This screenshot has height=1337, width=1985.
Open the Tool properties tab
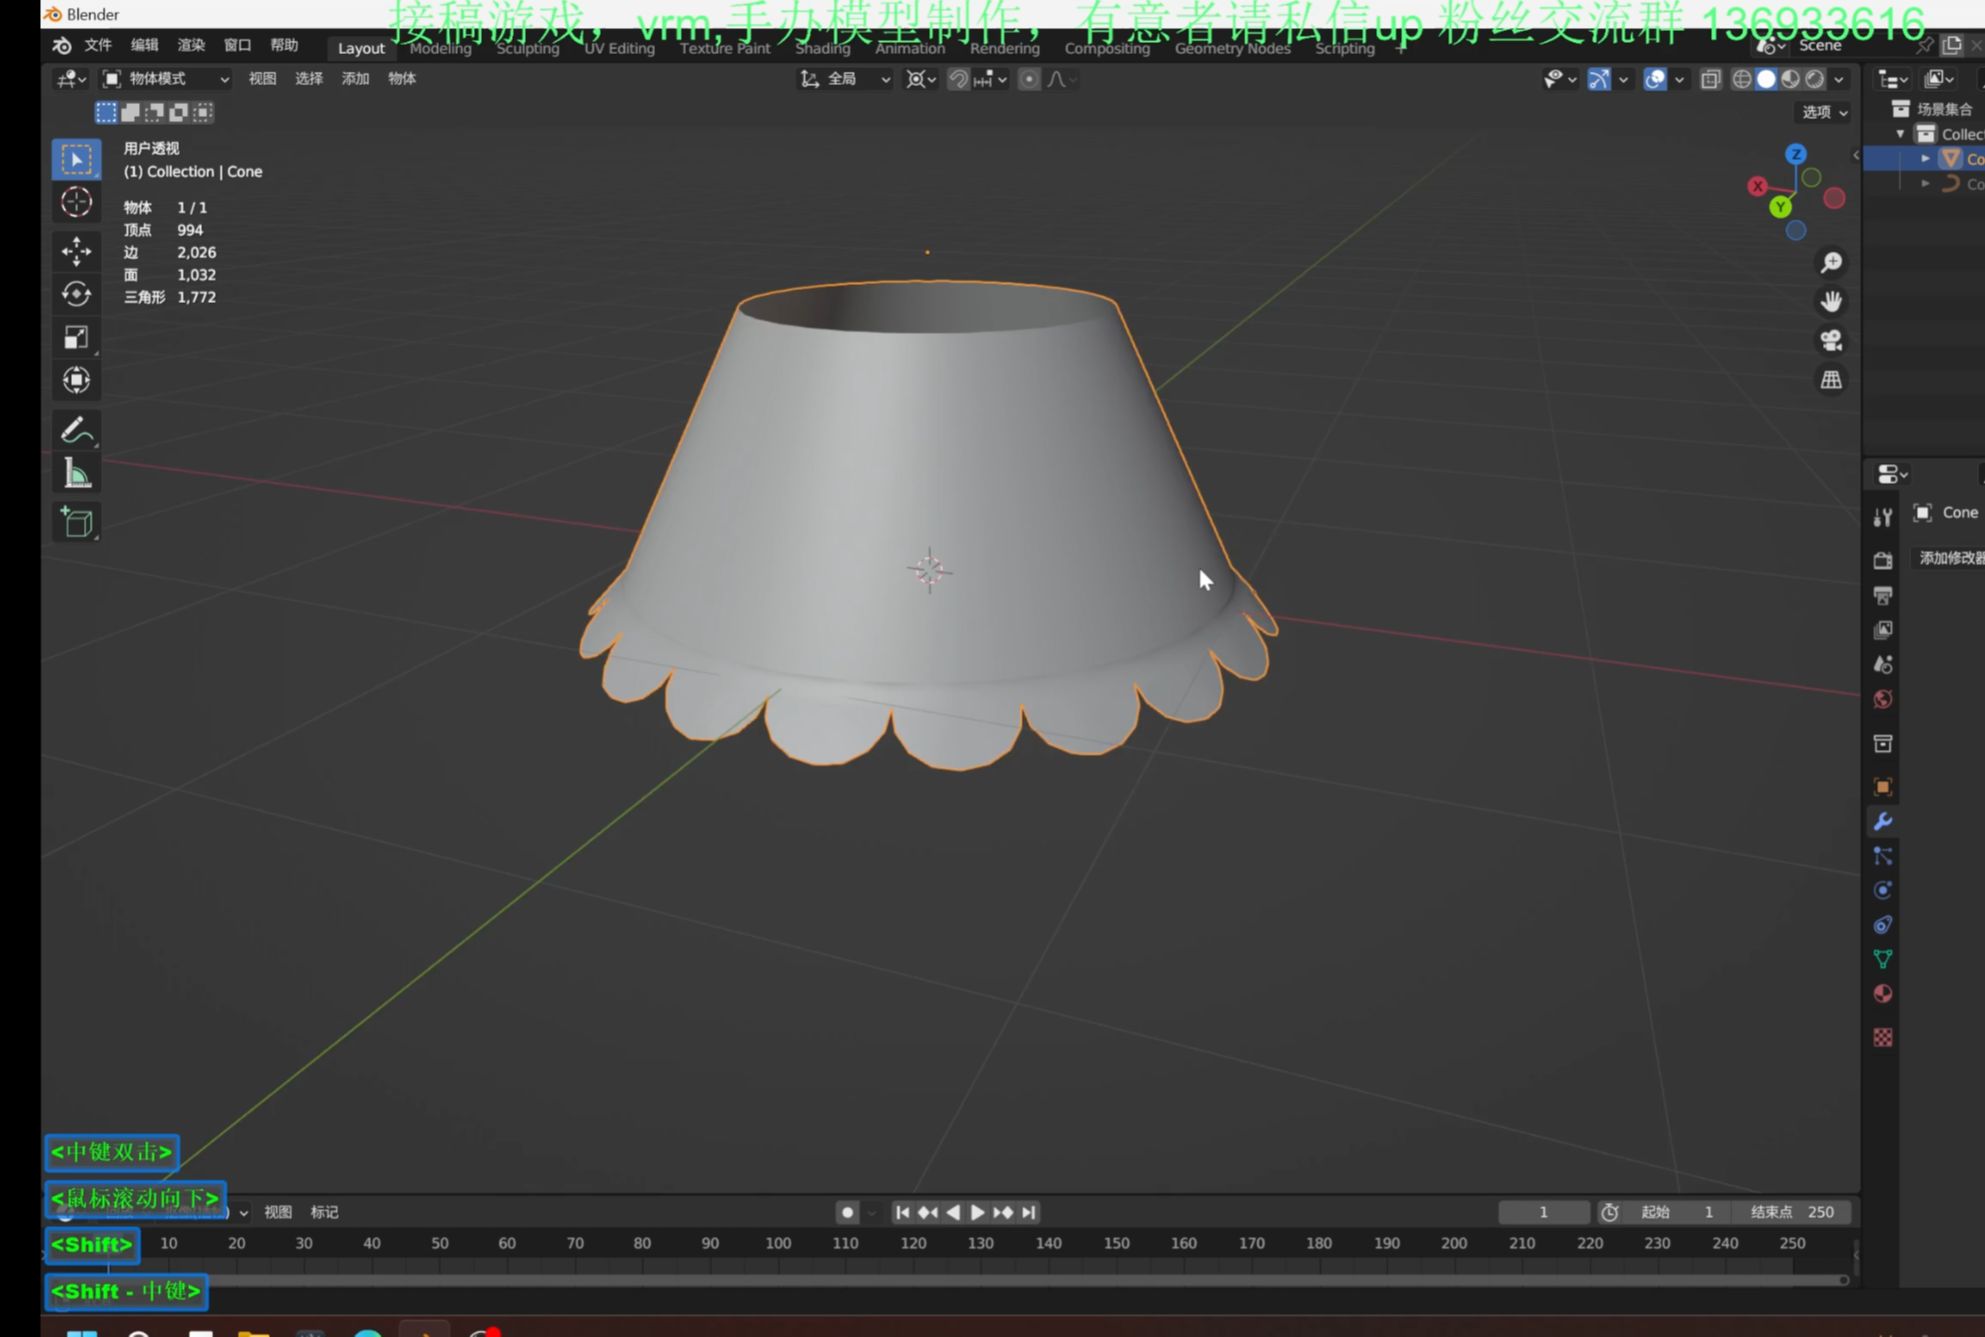(x=1883, y=516)
